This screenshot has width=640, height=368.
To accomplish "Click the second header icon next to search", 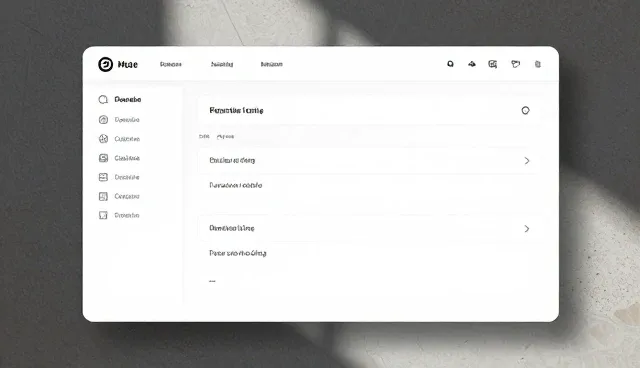I will pos(472,64).
